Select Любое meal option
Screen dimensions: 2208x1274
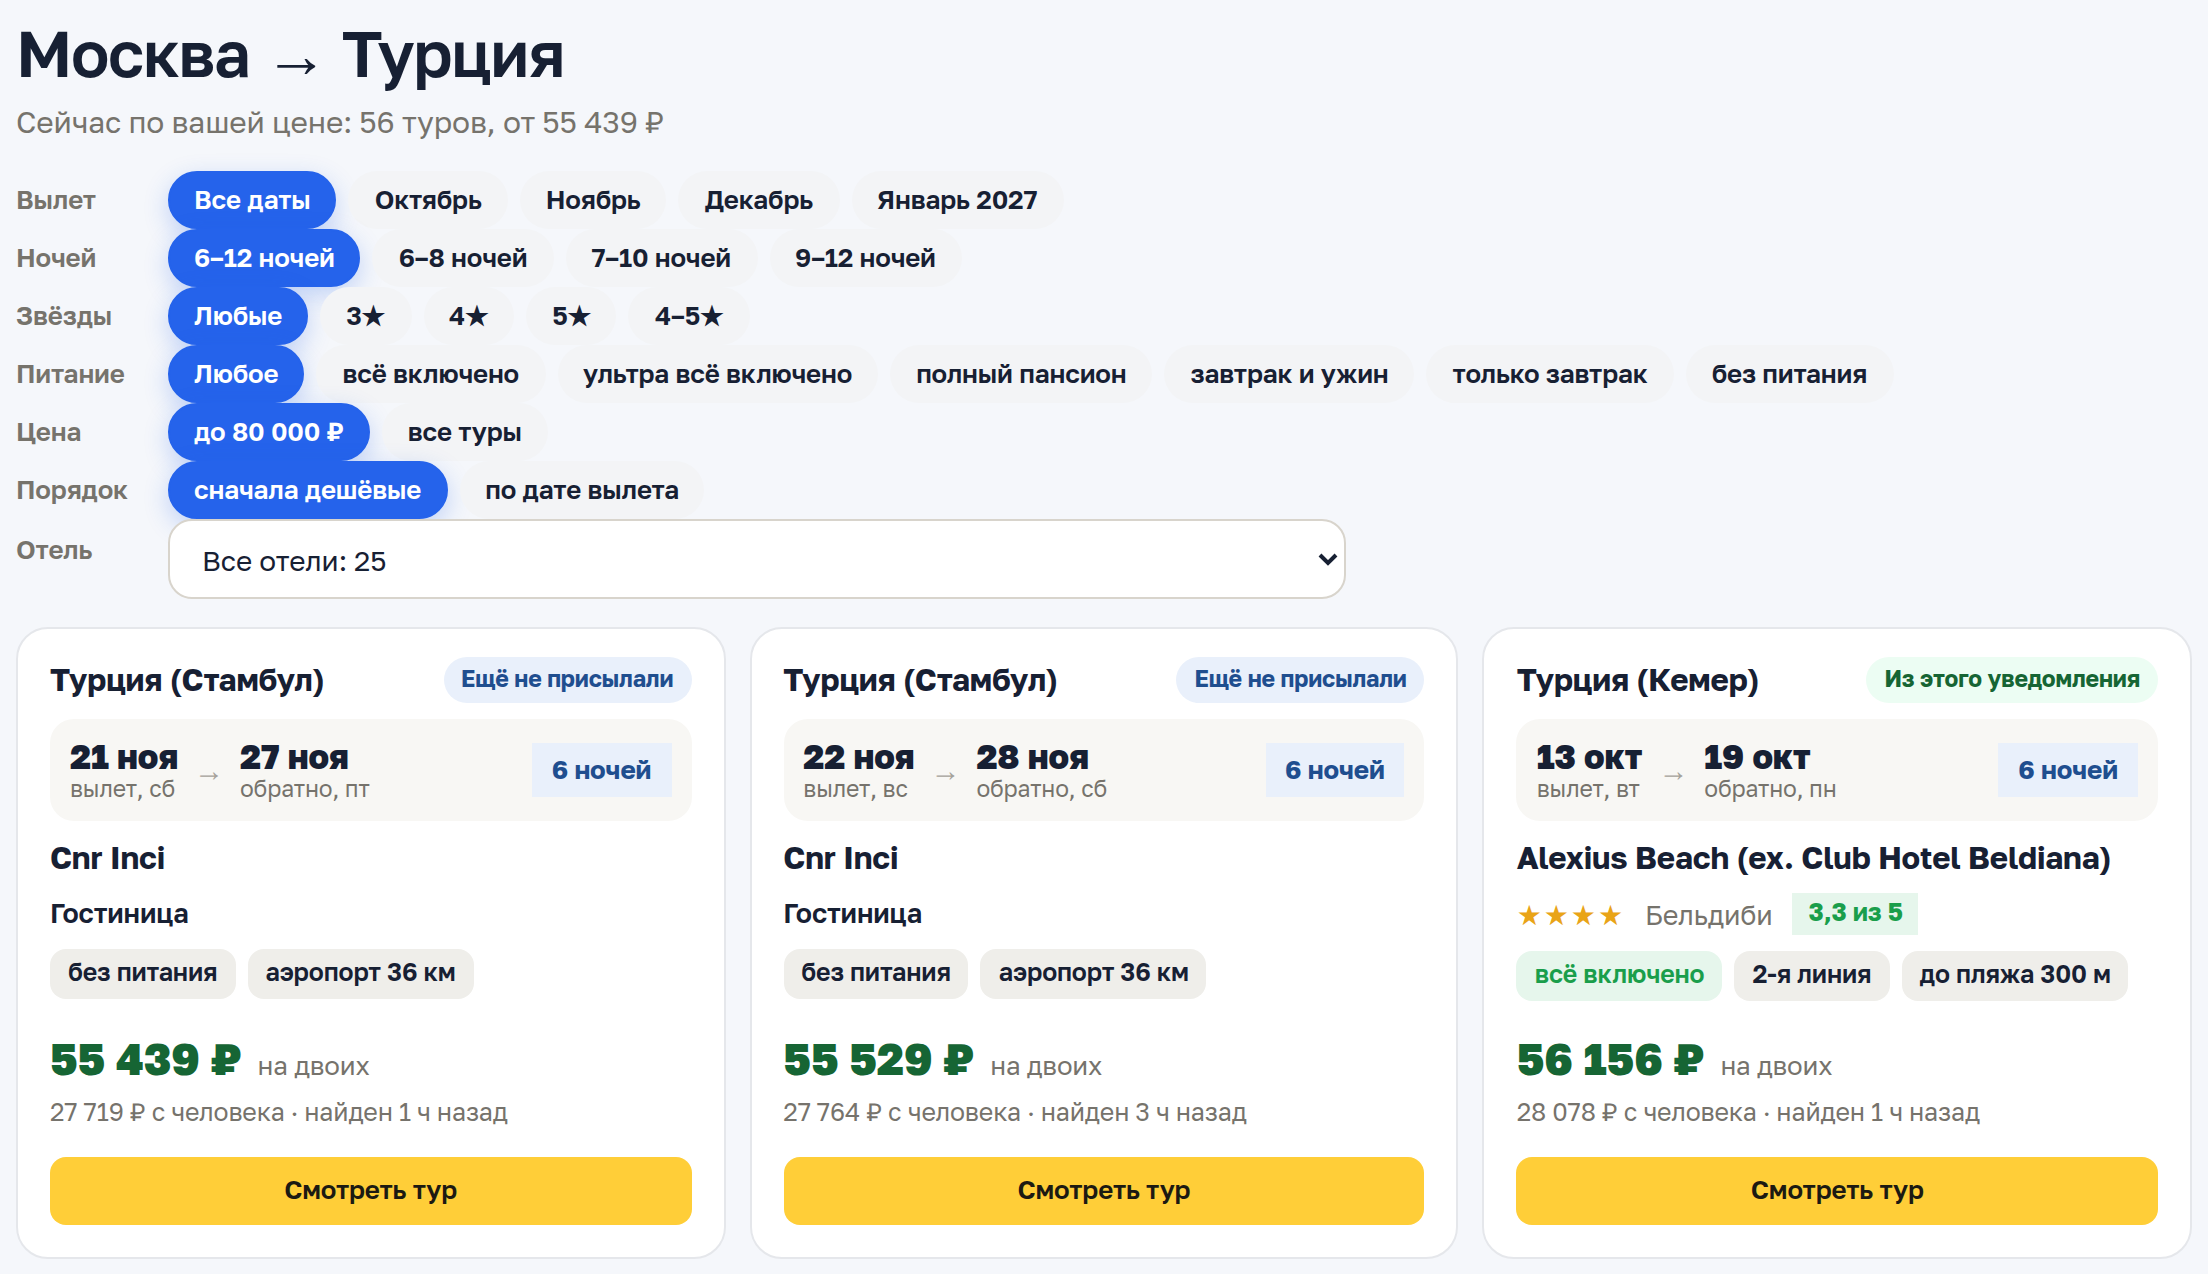pos(236,374)
